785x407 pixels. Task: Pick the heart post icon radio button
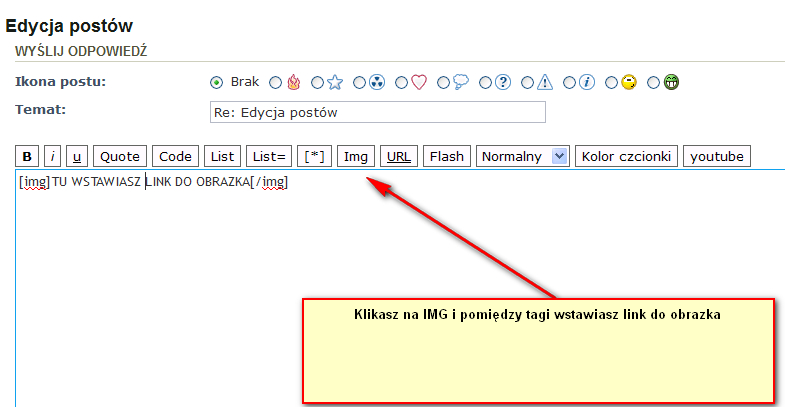pos(419,82)
